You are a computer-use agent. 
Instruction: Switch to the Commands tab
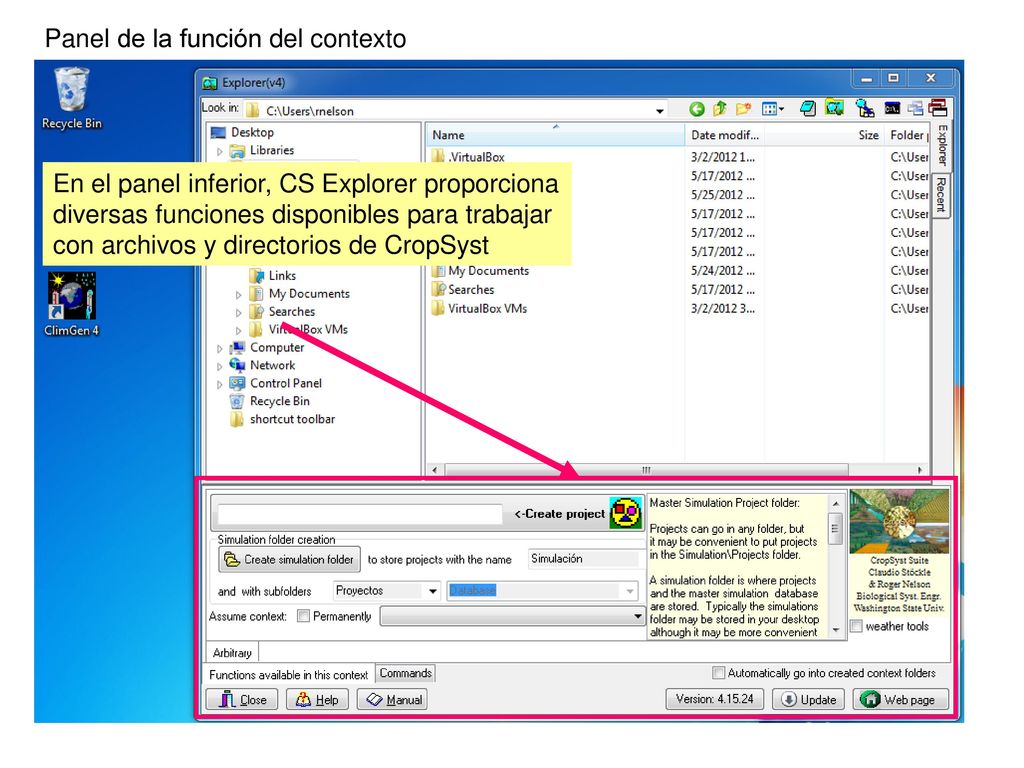[406, 673]
